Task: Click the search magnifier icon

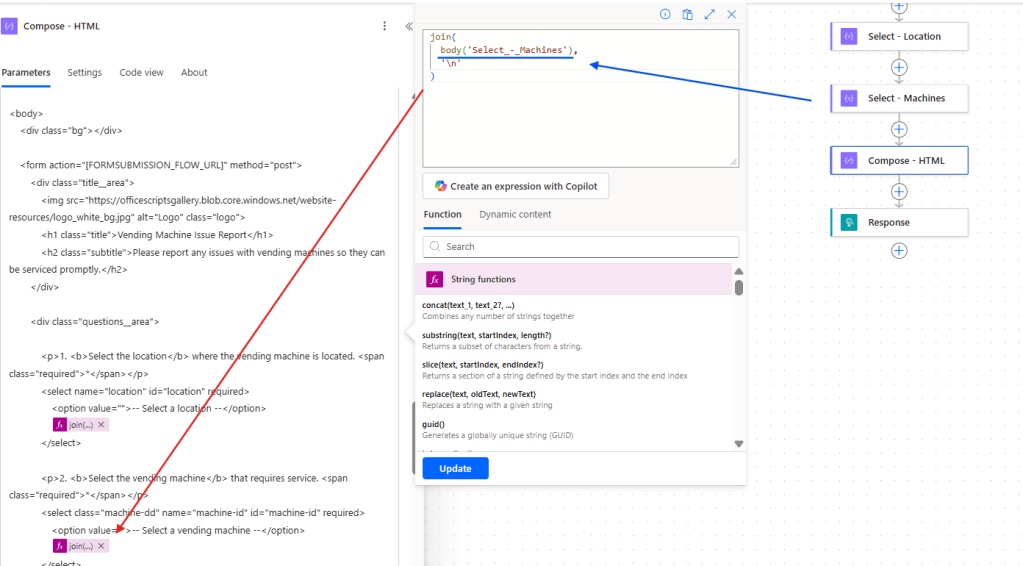Action: [435, 246]
